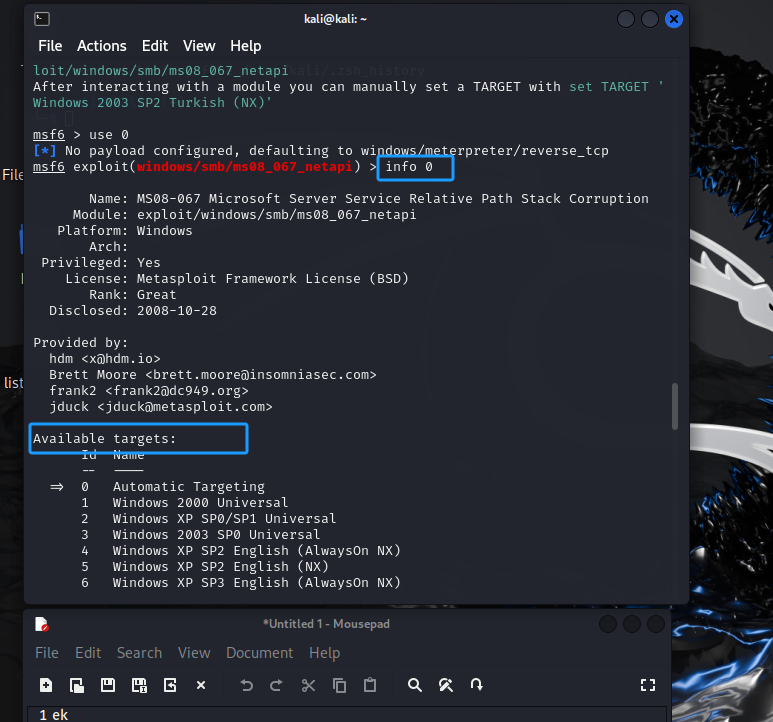
Task: Minimize the kali terminal window
Action: point(626,19)
